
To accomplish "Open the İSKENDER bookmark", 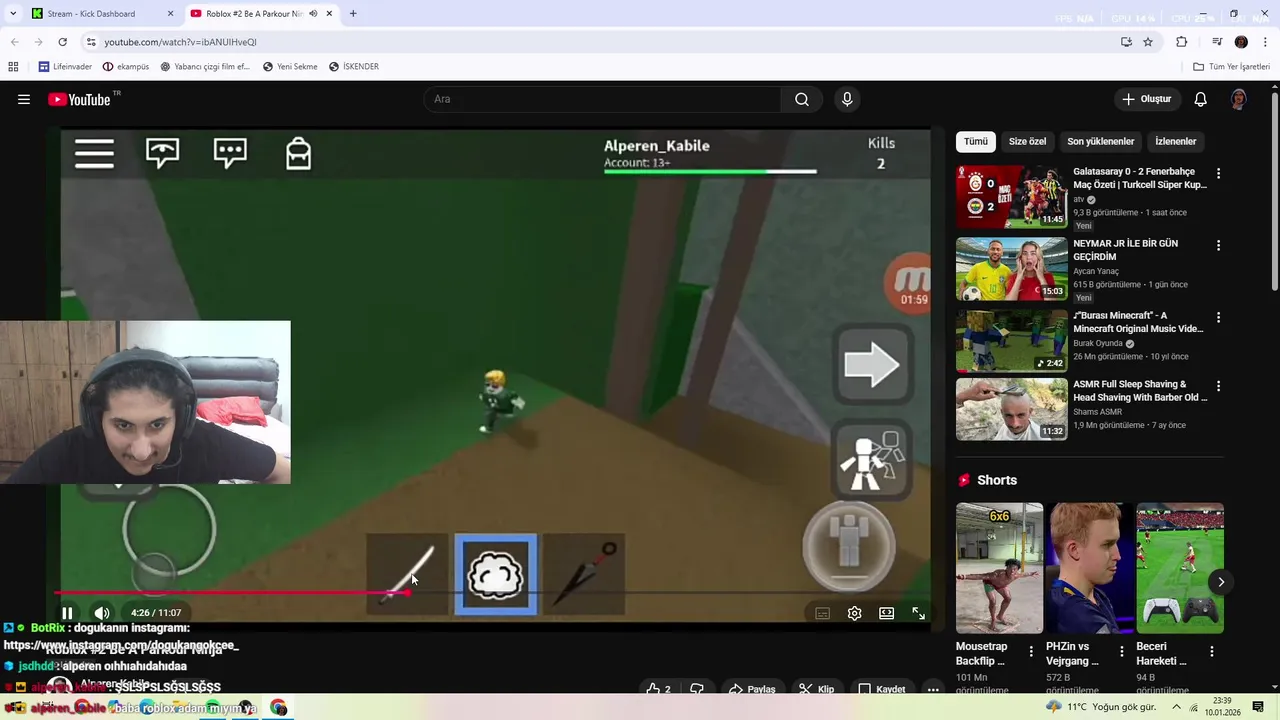I will [x=353, y=67].
